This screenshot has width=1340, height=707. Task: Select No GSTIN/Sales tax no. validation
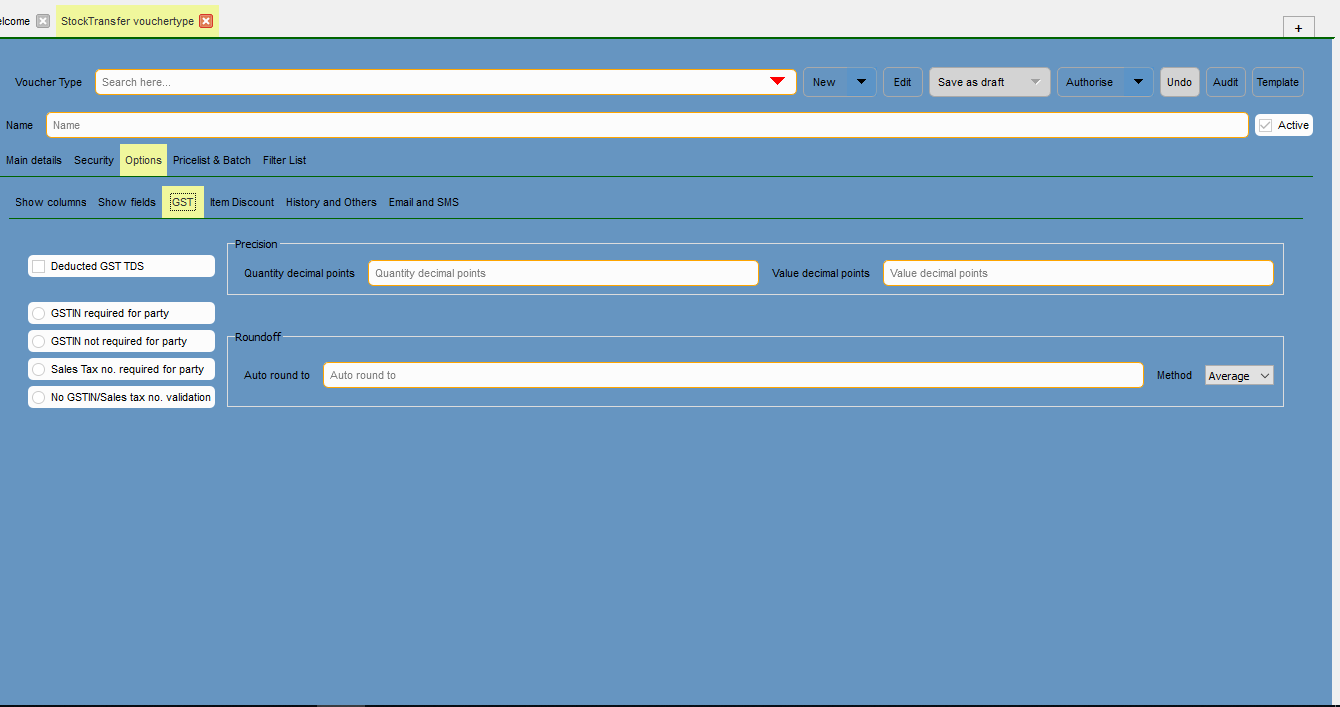(x=38, y=397)
